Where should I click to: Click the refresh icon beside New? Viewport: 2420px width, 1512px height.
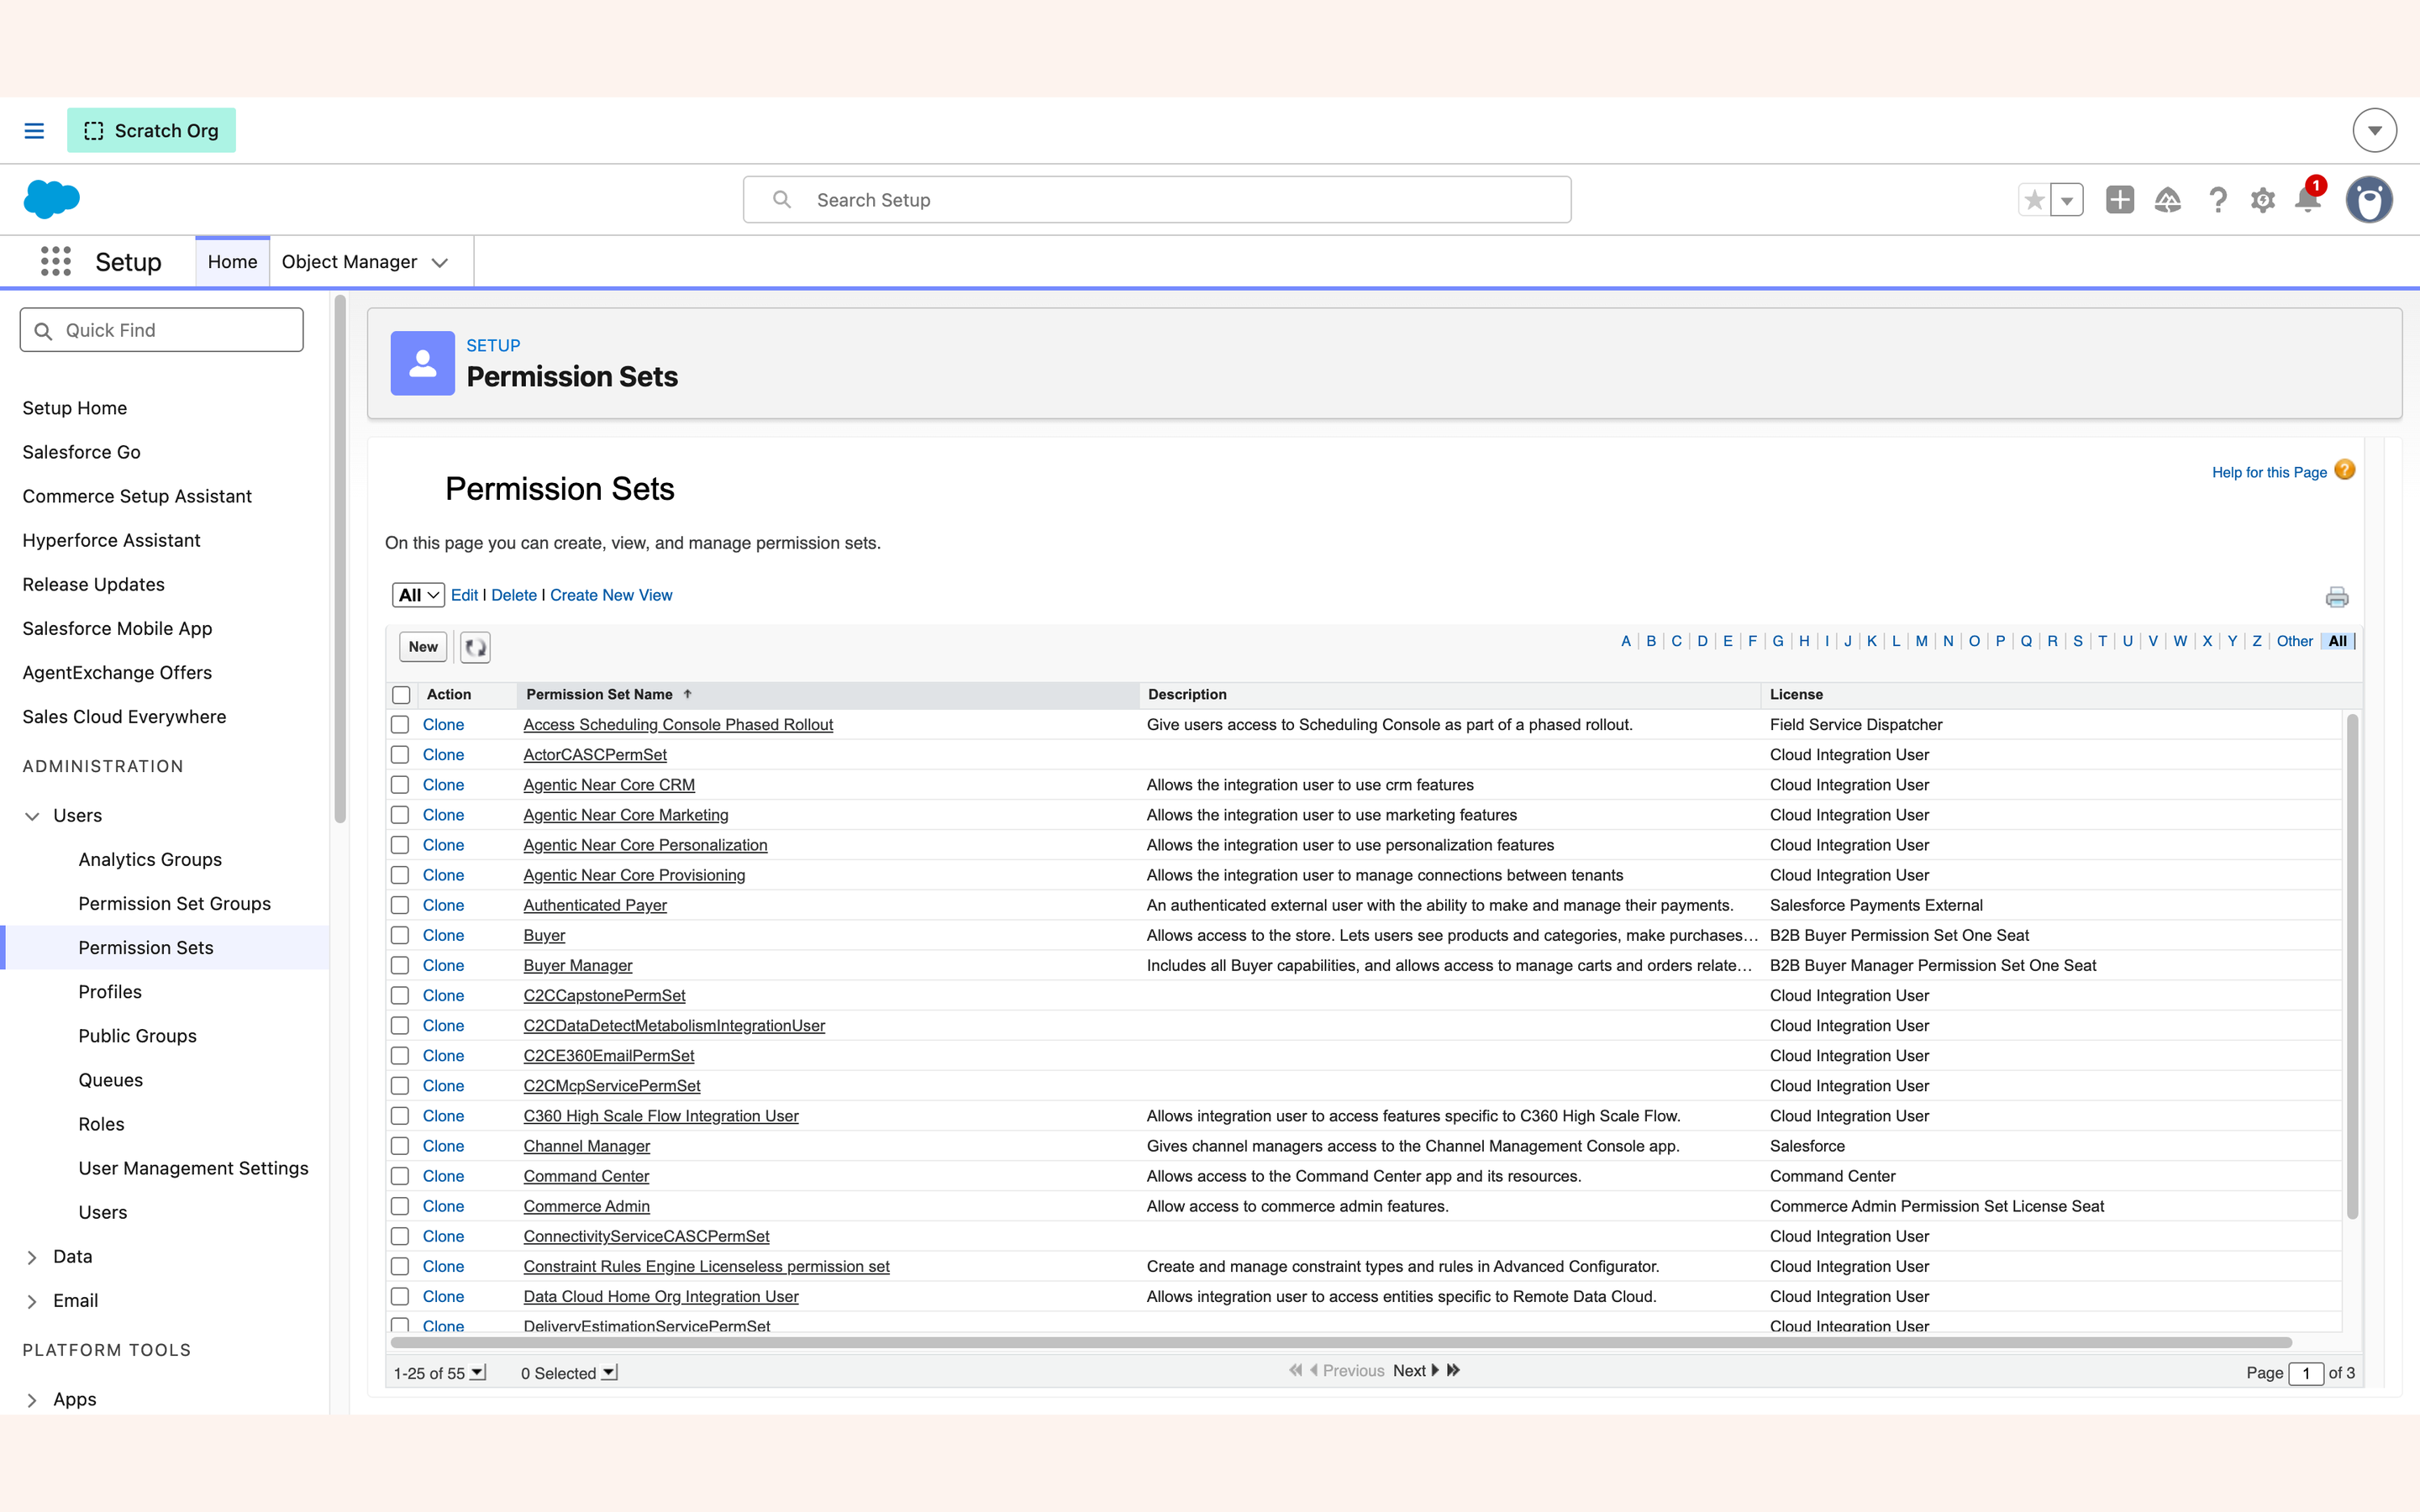point(475,647)
